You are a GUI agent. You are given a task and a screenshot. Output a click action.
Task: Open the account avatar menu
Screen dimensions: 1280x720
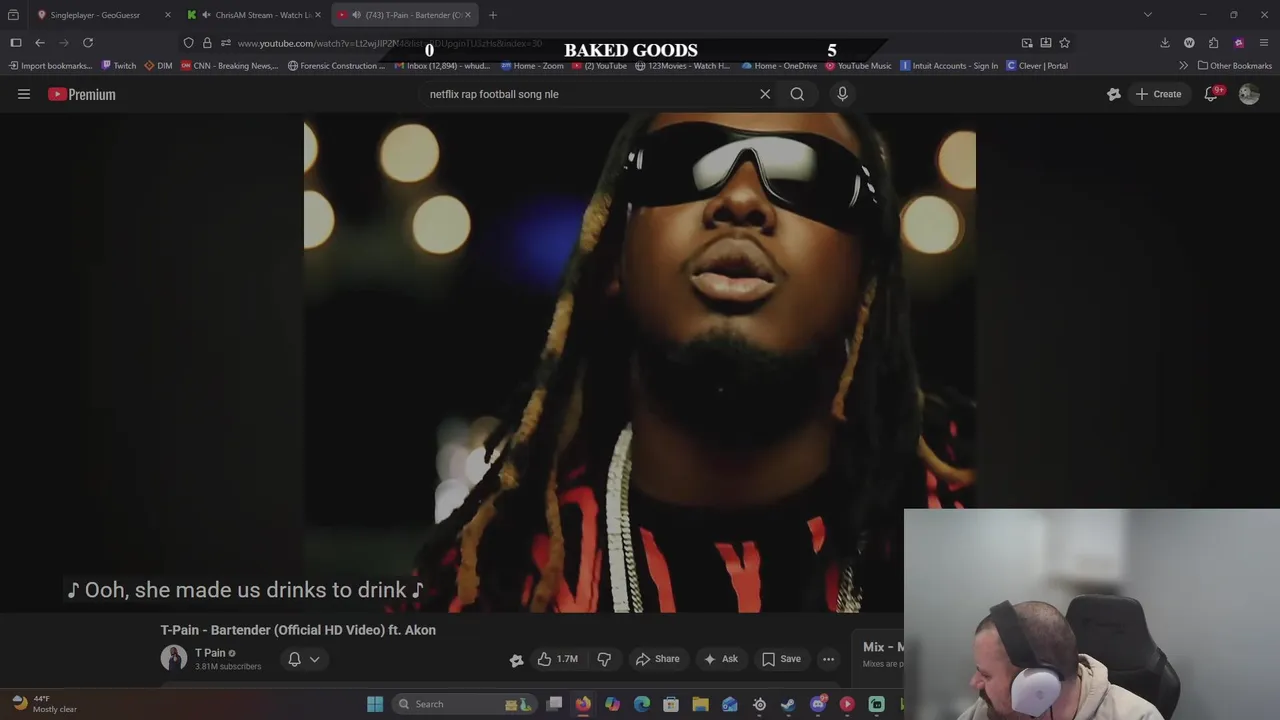click(1249, 94)
